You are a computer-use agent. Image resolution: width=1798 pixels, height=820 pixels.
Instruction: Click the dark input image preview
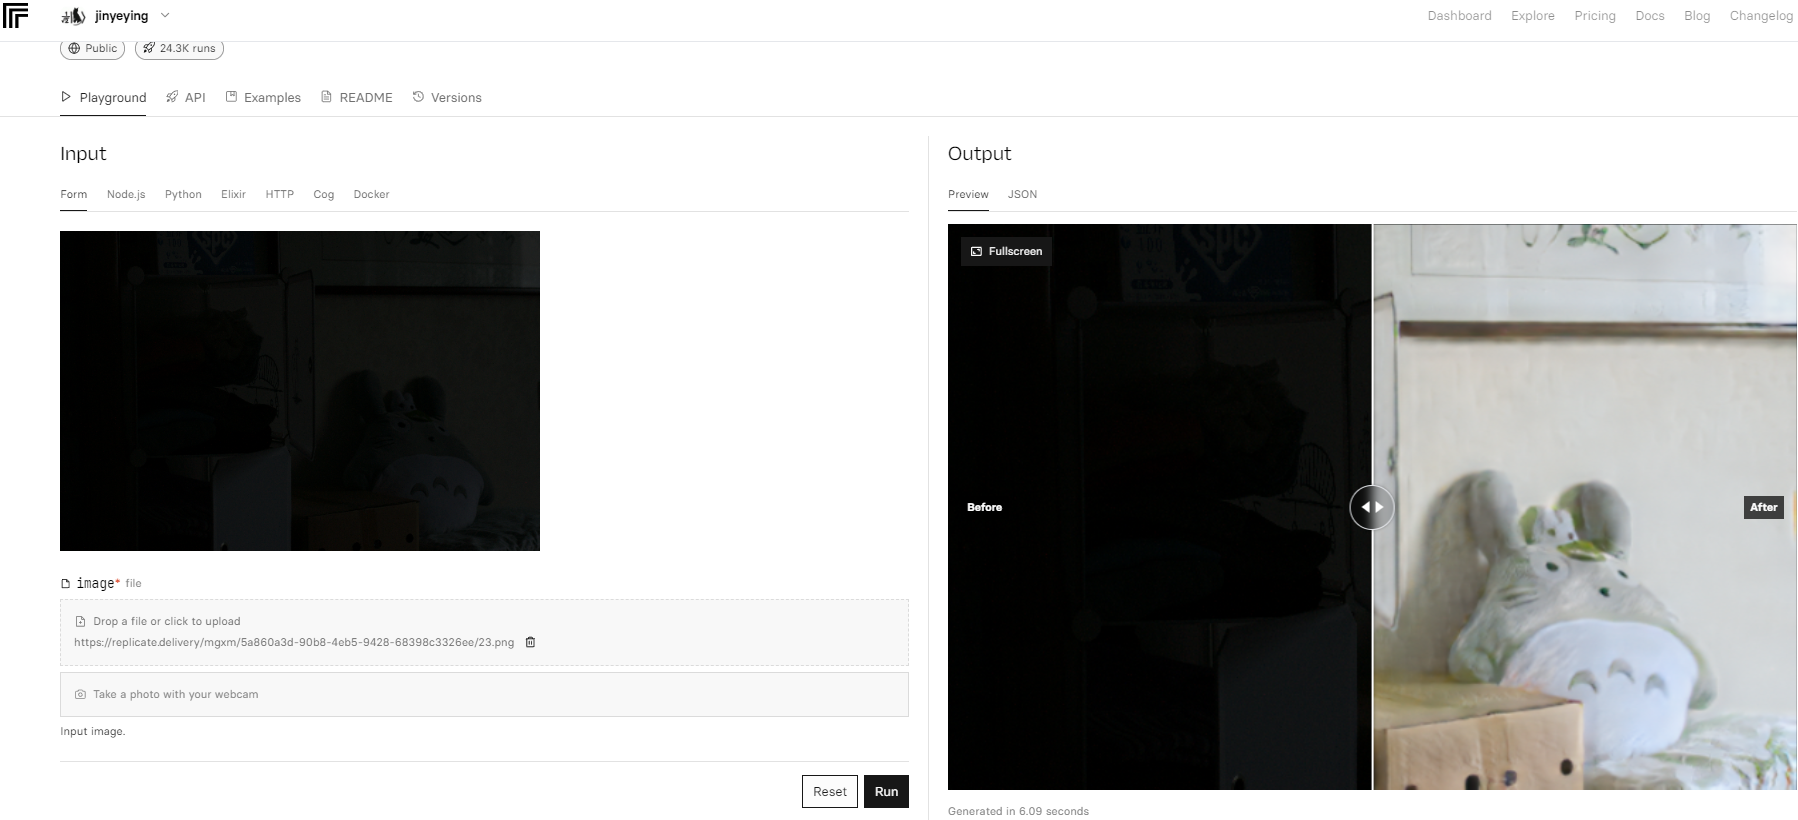[x=300, y=391]
